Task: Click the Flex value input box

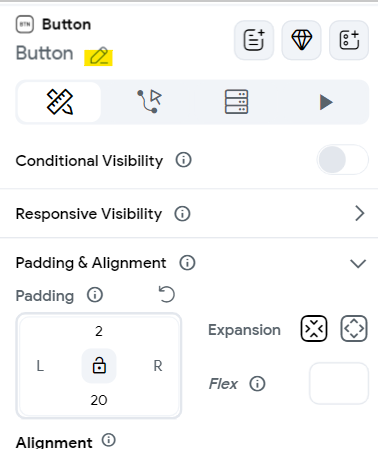Action: (339, 383)
